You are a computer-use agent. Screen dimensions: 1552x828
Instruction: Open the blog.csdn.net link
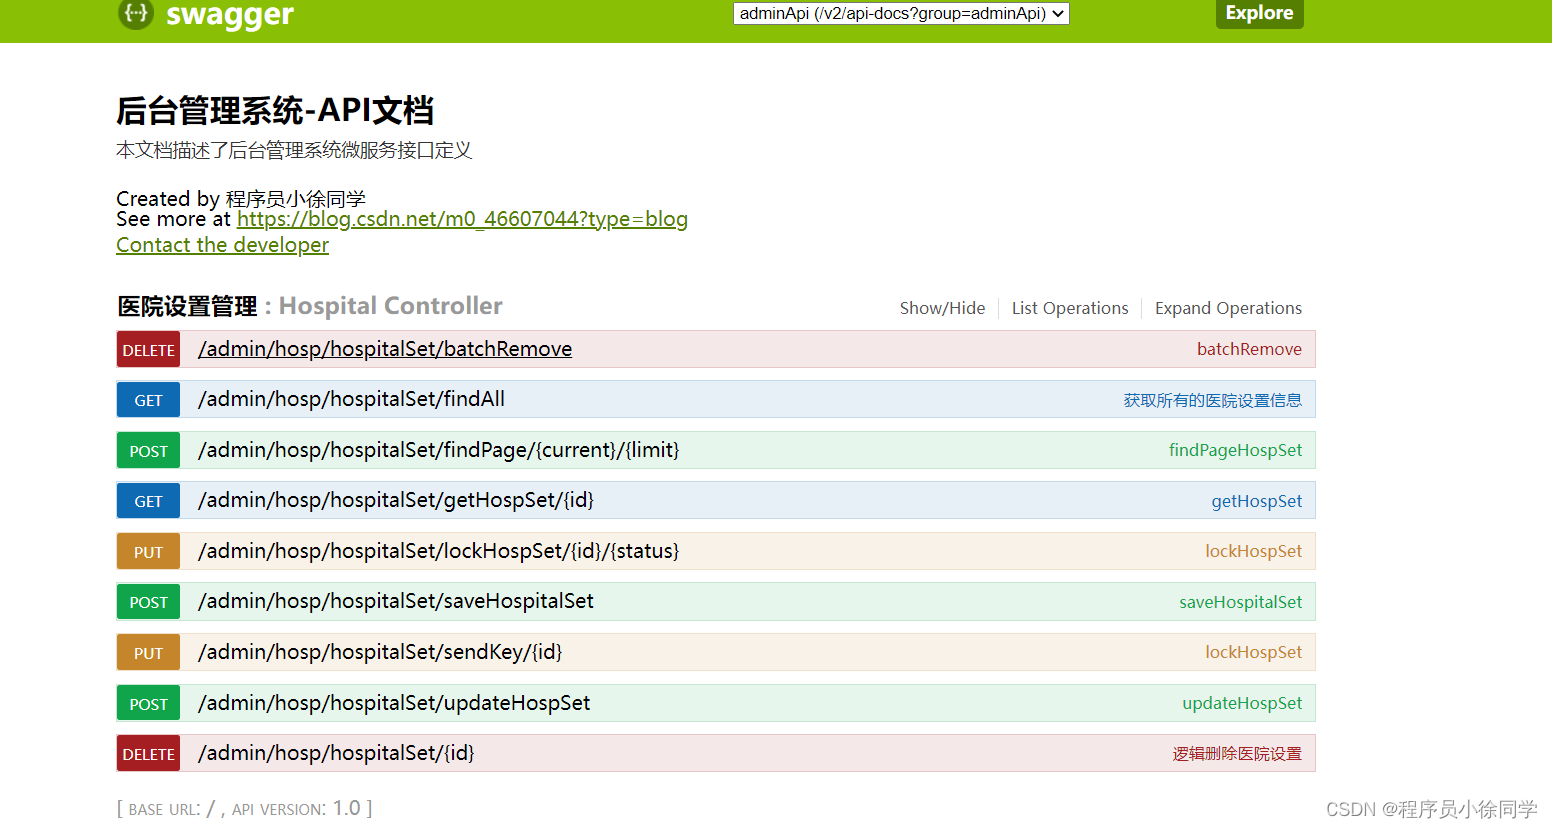point(462,219)
